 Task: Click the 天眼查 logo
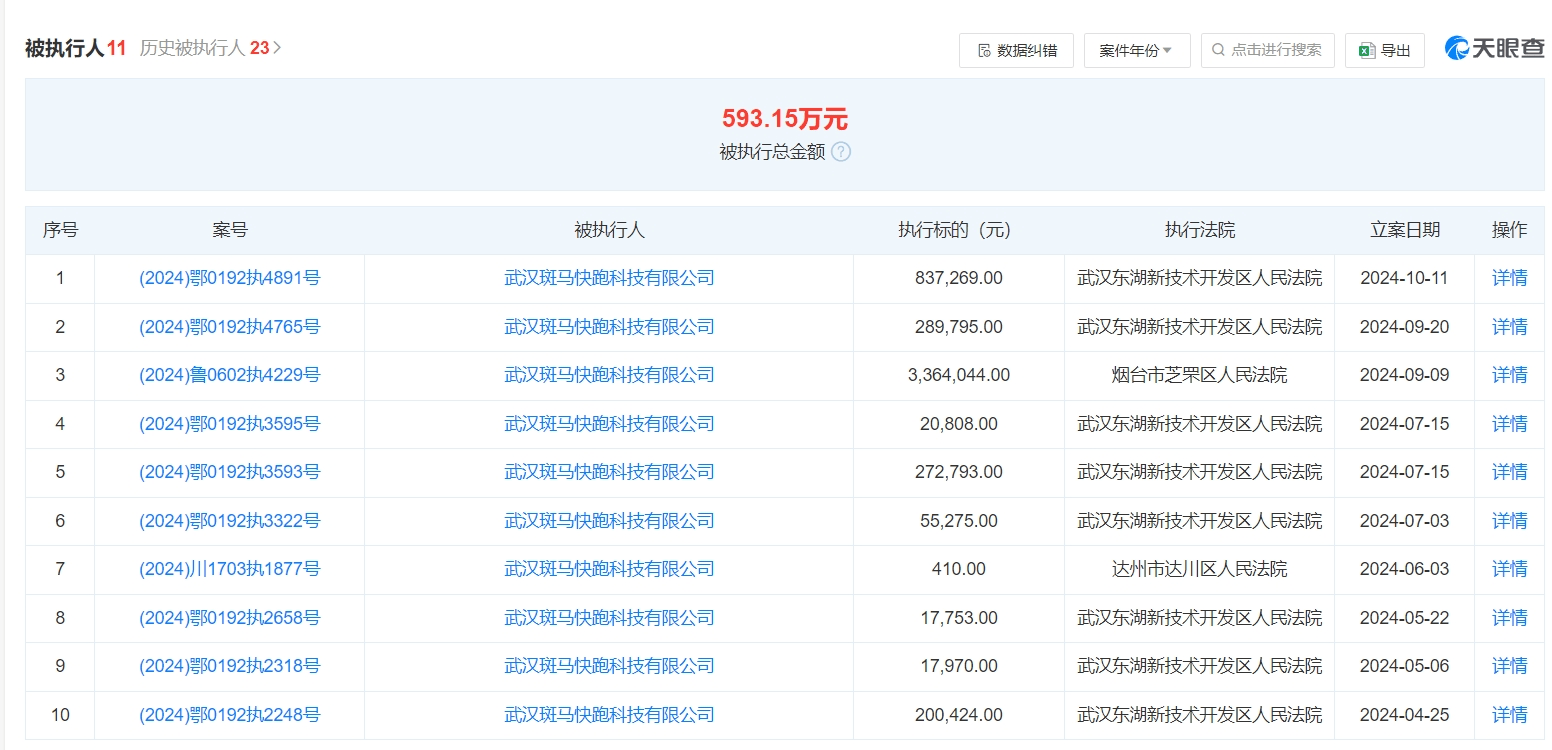click(1494, 49)
